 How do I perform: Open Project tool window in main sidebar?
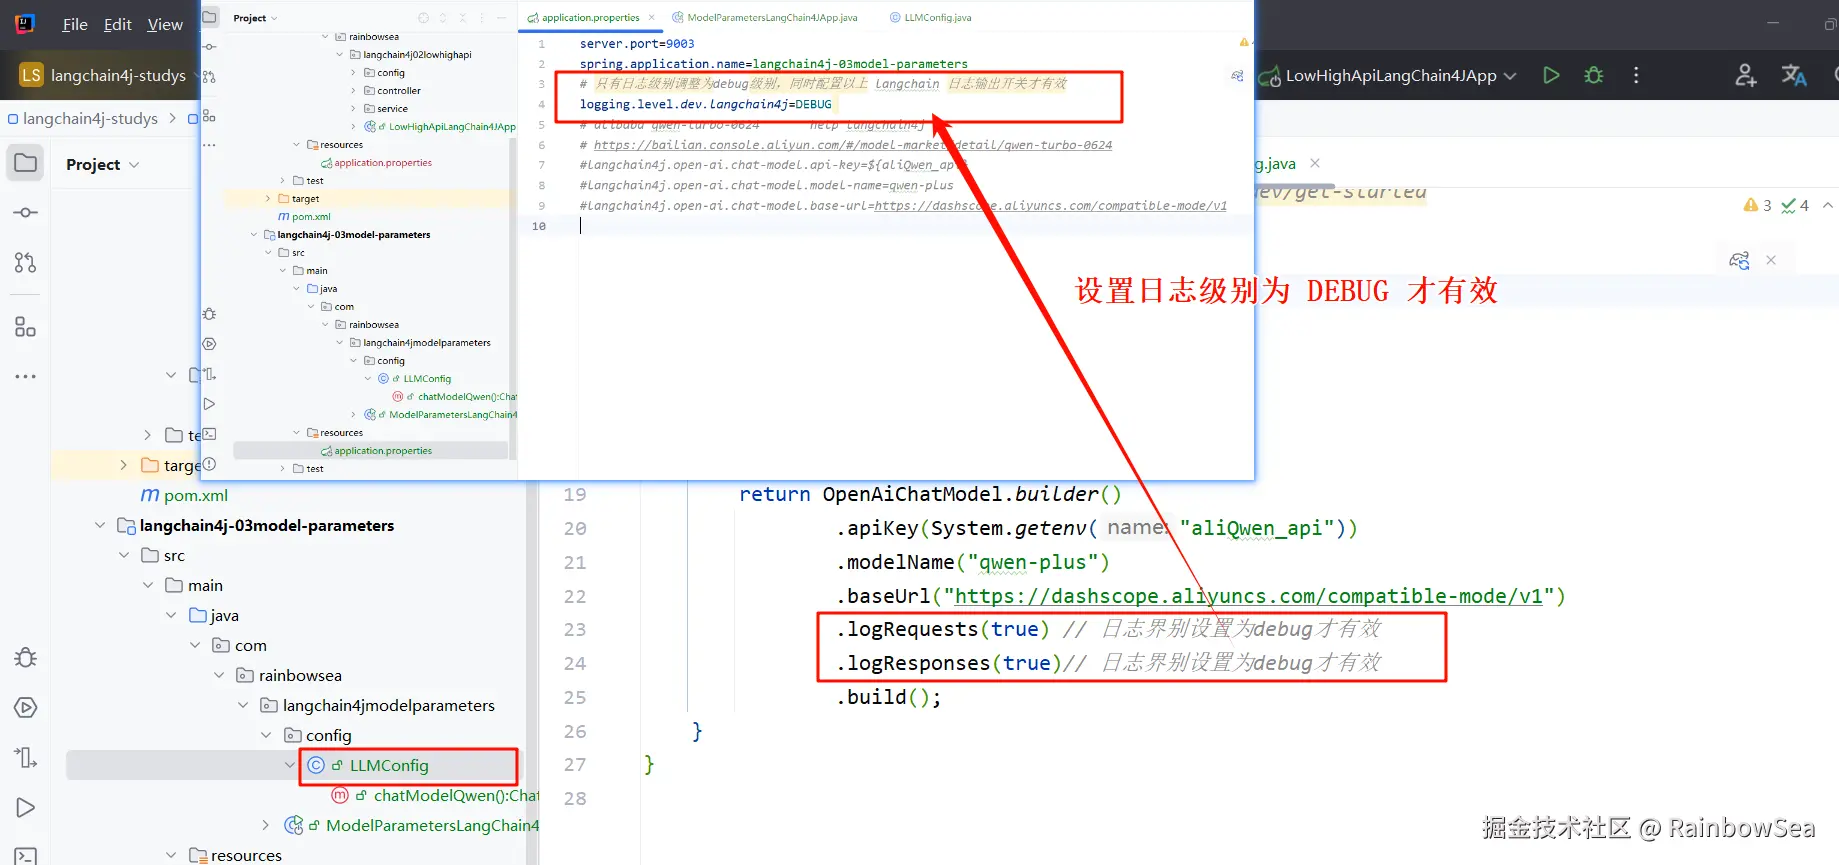coord(26,163)
